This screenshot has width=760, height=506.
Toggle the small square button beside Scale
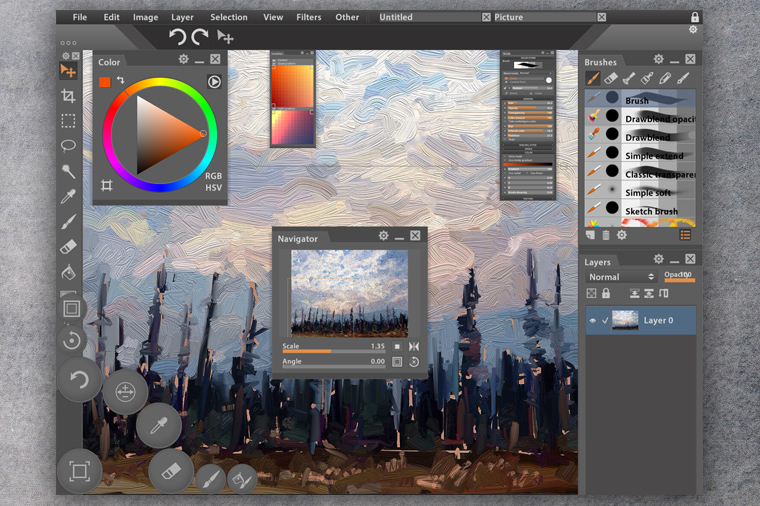[397, 347]
